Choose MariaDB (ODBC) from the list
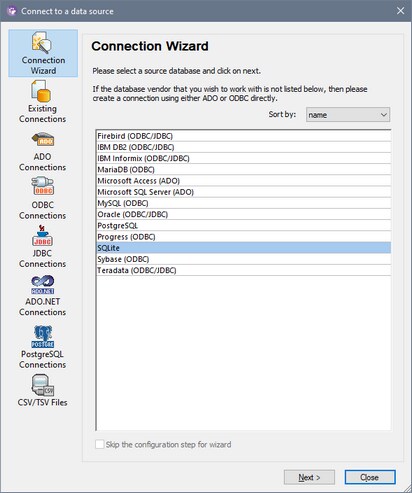This screenshot has width=412, height=493. 244,170
